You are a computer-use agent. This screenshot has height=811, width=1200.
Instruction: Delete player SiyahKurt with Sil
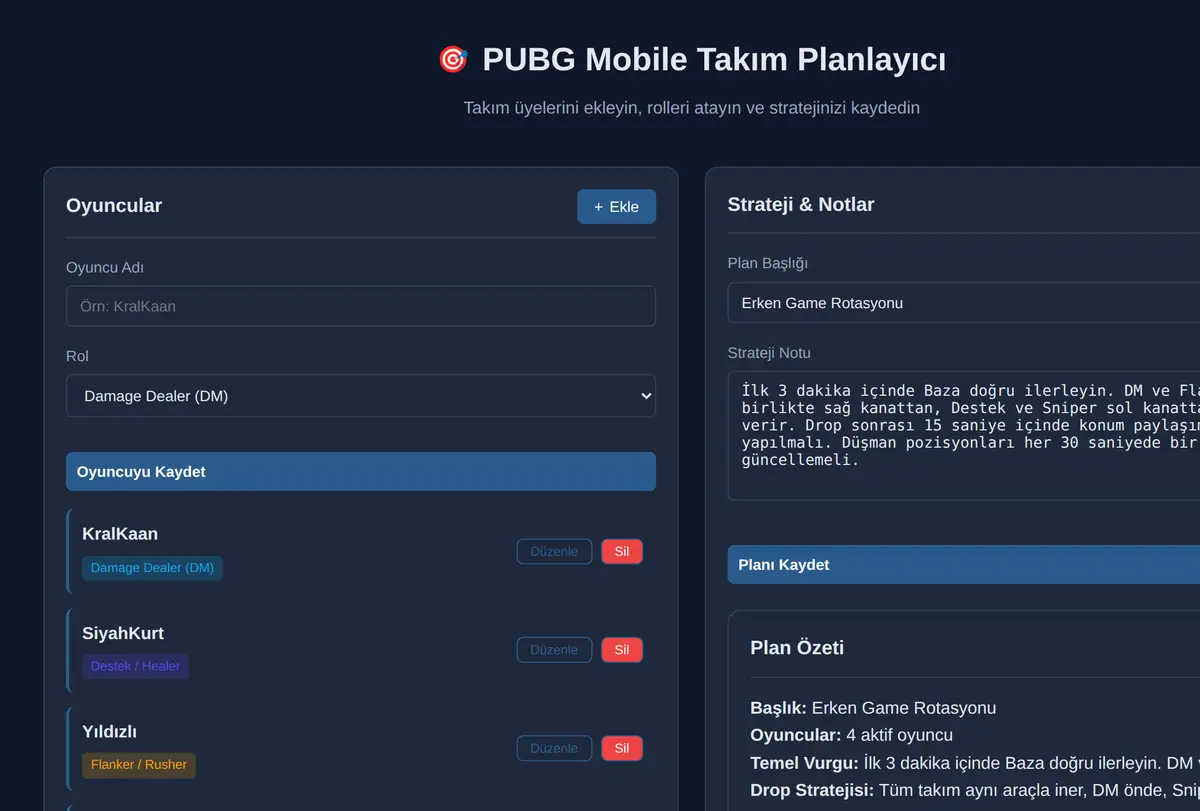[622, 650]
